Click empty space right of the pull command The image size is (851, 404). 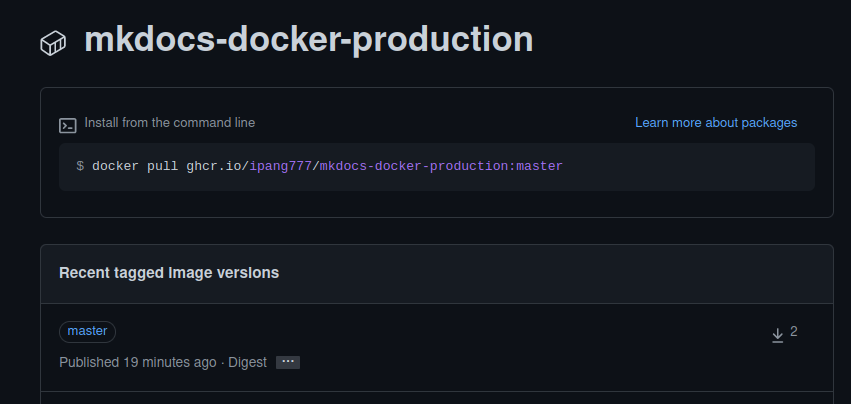coord(690,166)
